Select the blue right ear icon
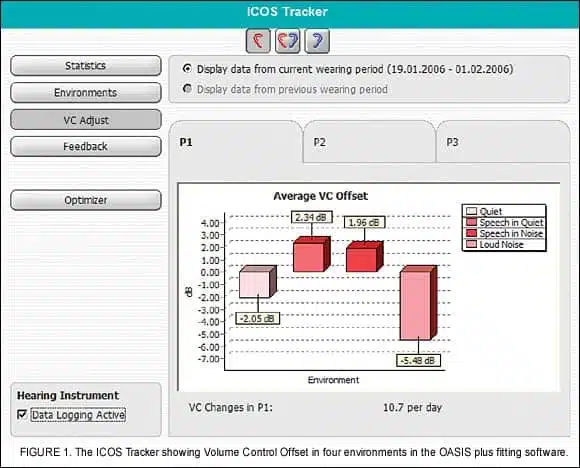 click(x=317, y=40)
